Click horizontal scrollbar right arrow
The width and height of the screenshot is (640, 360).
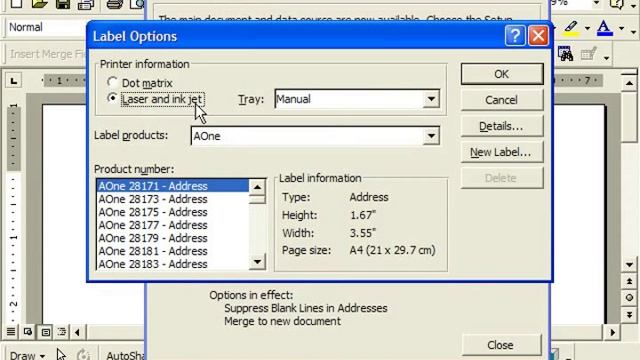(x=613, y=332)
